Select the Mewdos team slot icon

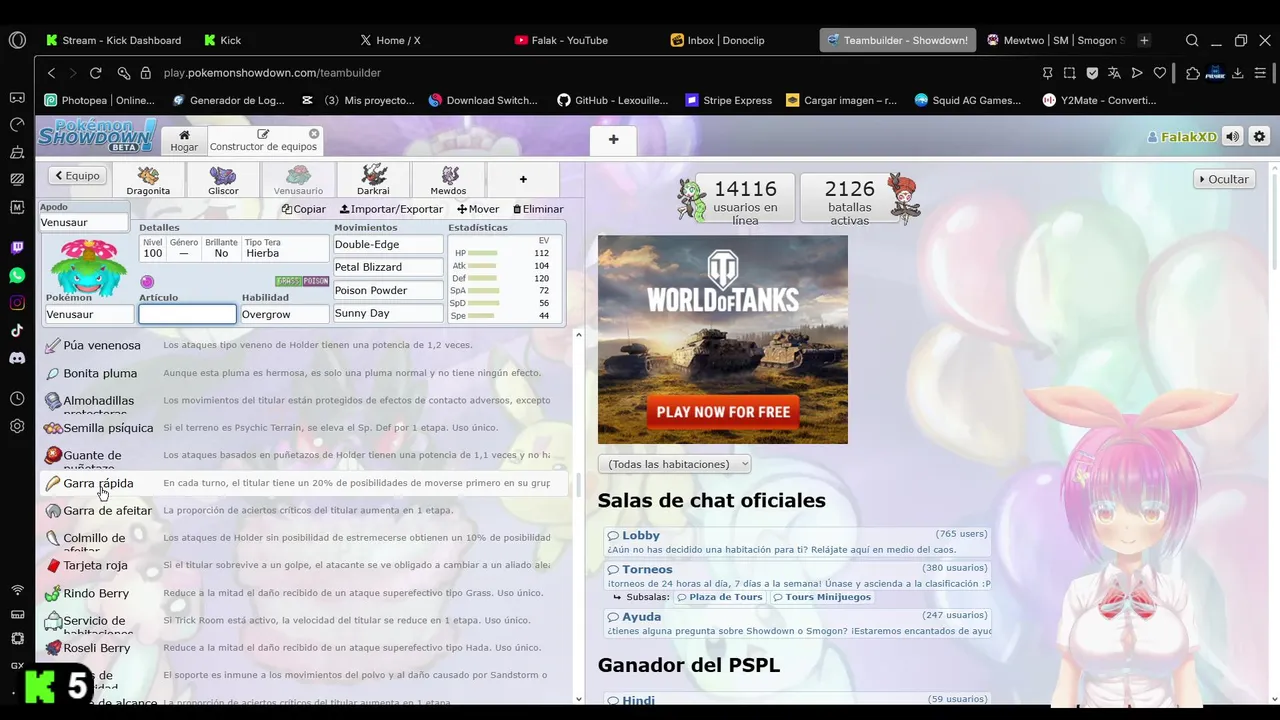pos(448,180)
